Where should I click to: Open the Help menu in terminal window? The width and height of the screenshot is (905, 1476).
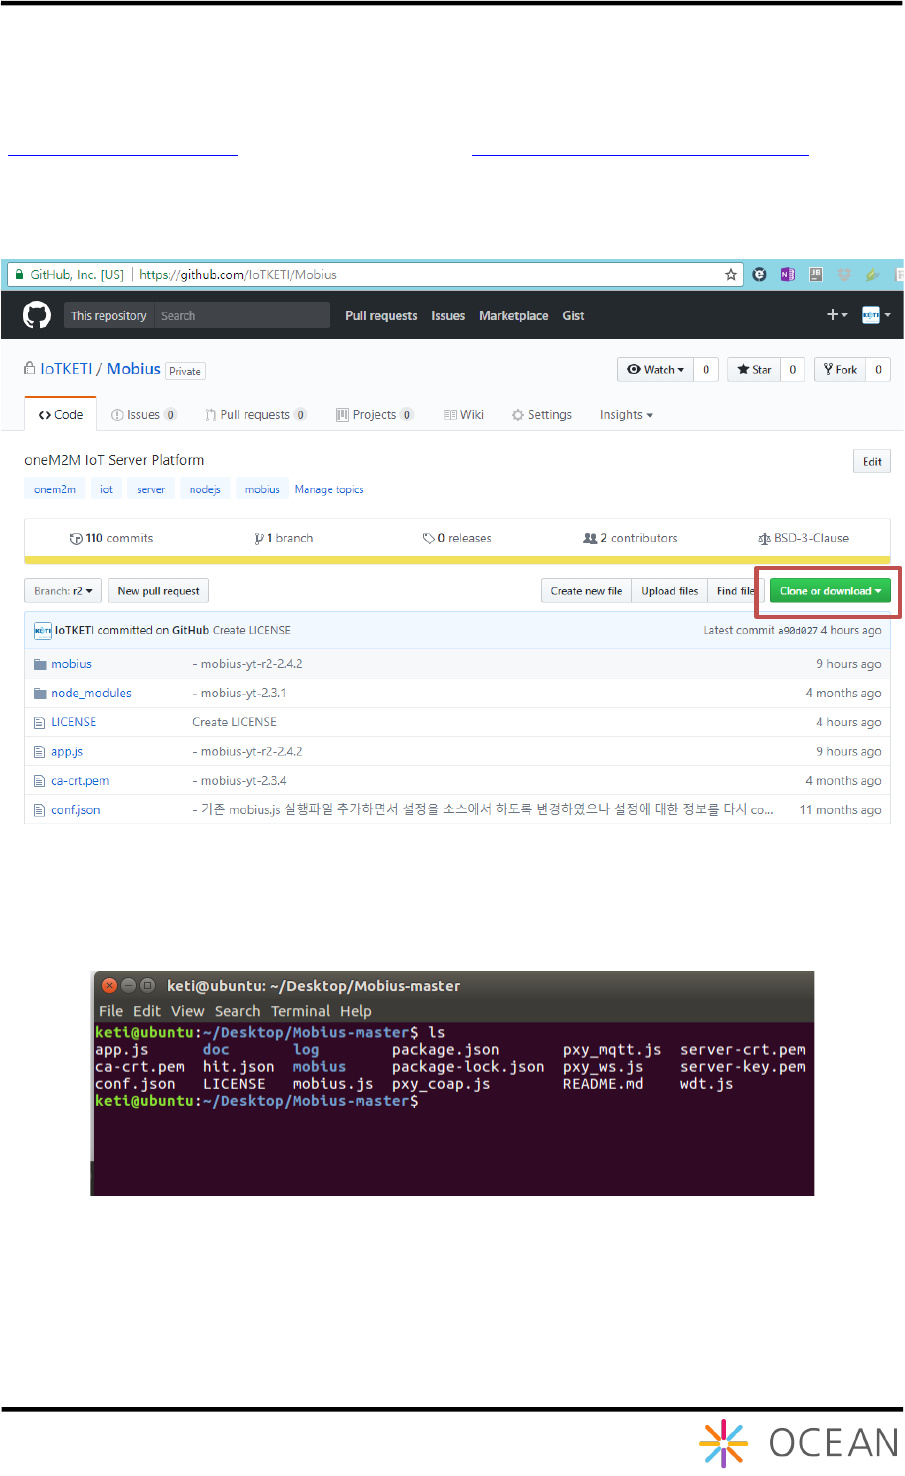coord(355,1011)
